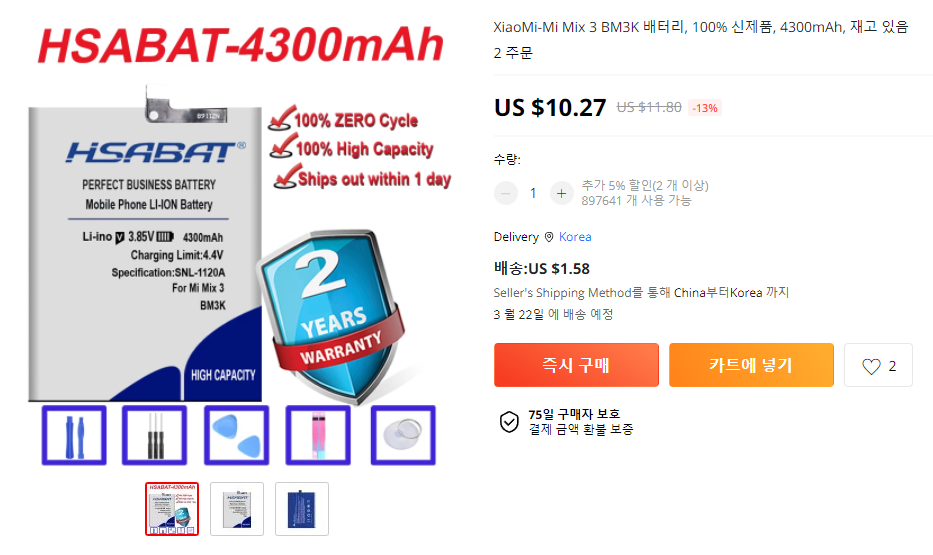
Task: Click the orange-red 즉시 구매 button
Action: (x=576, y=365)
